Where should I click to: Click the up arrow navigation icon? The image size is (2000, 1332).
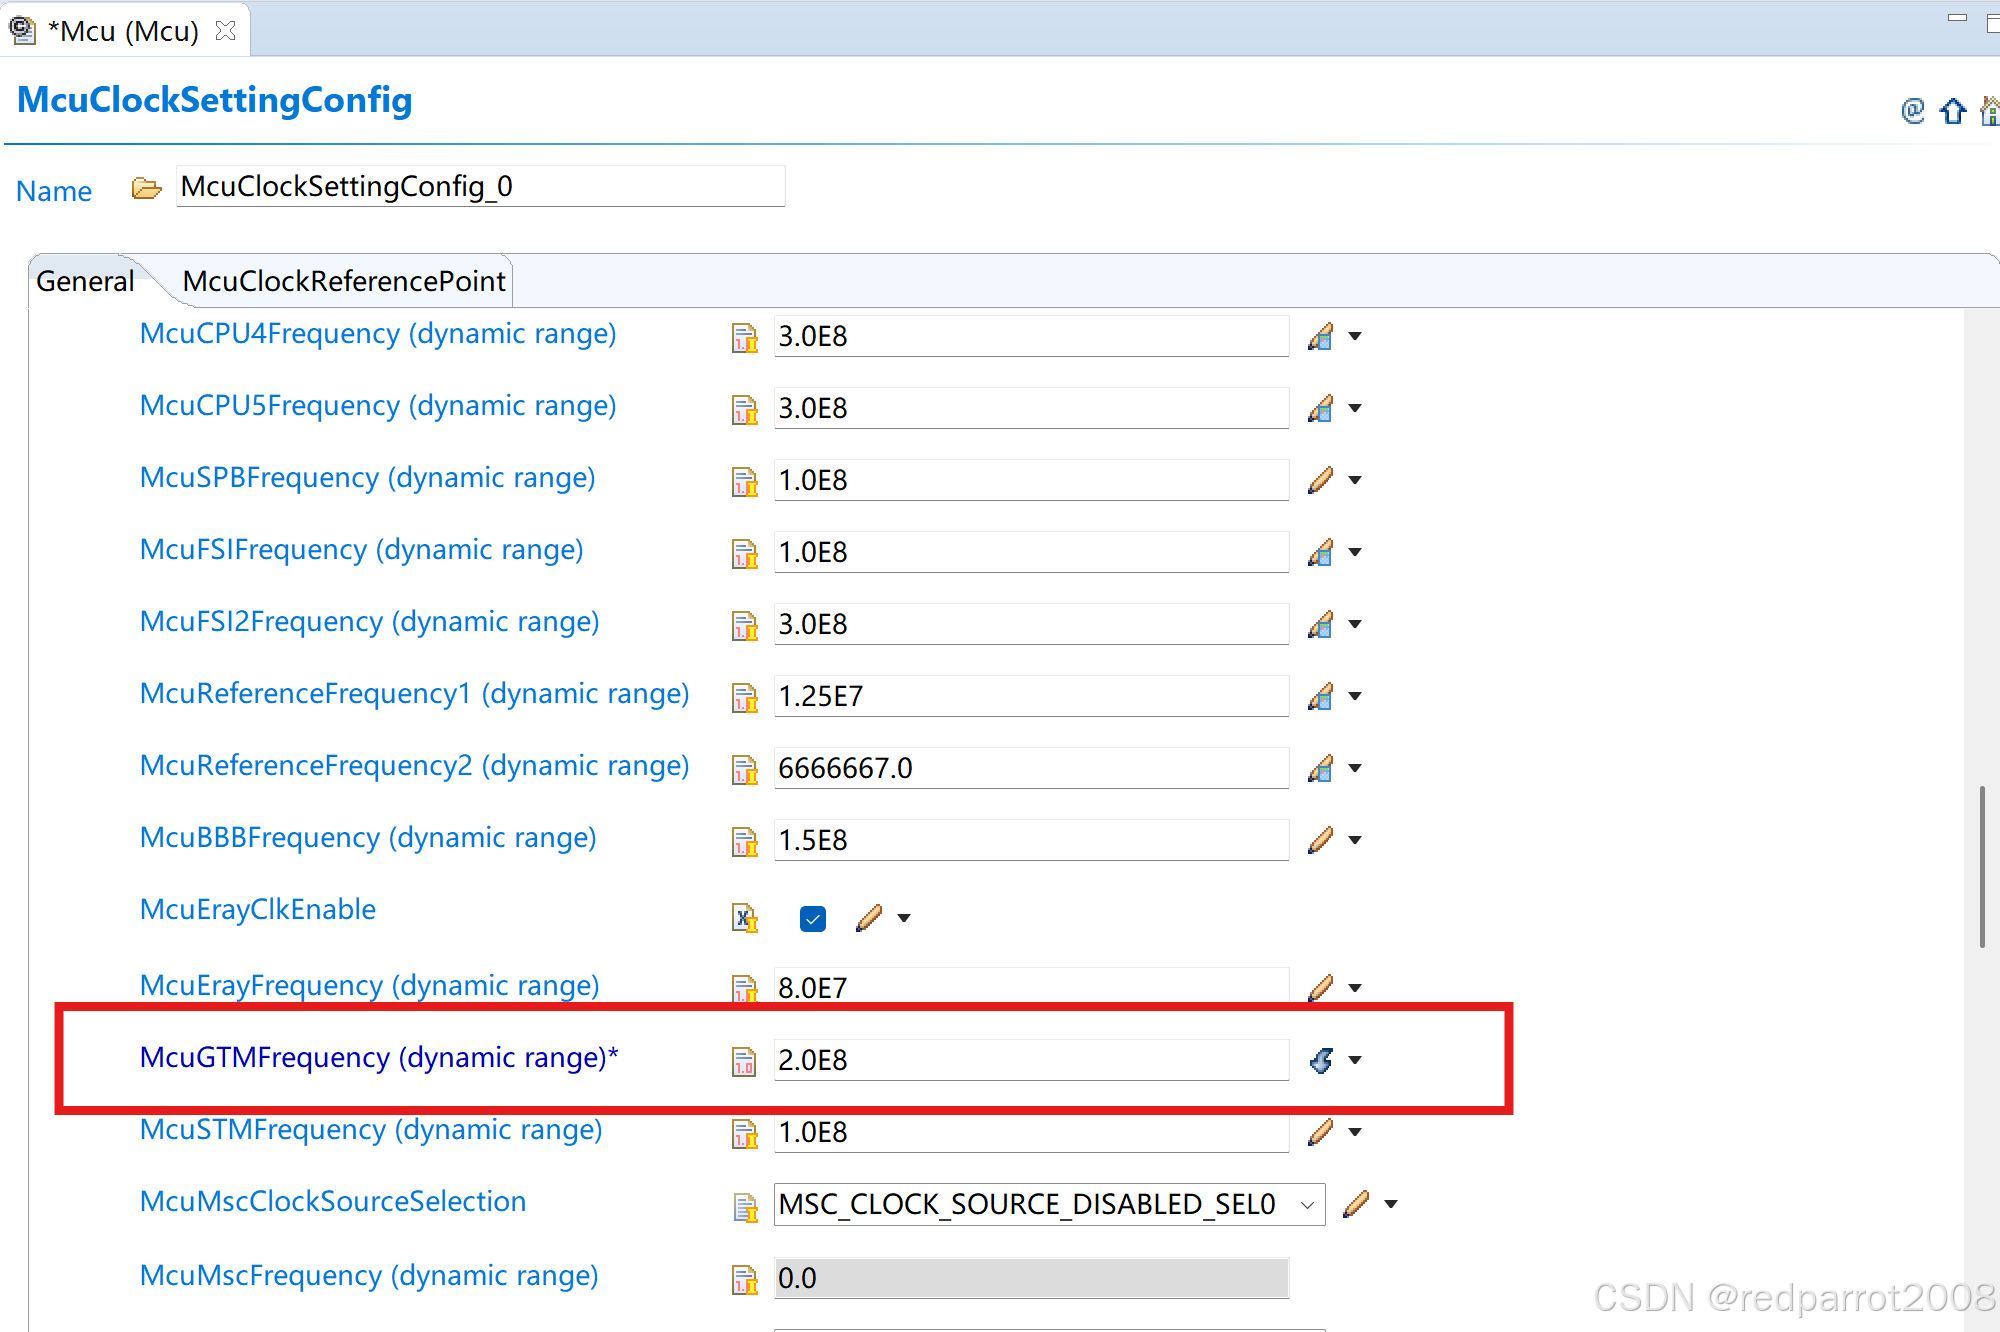(x=1952, y=111)
